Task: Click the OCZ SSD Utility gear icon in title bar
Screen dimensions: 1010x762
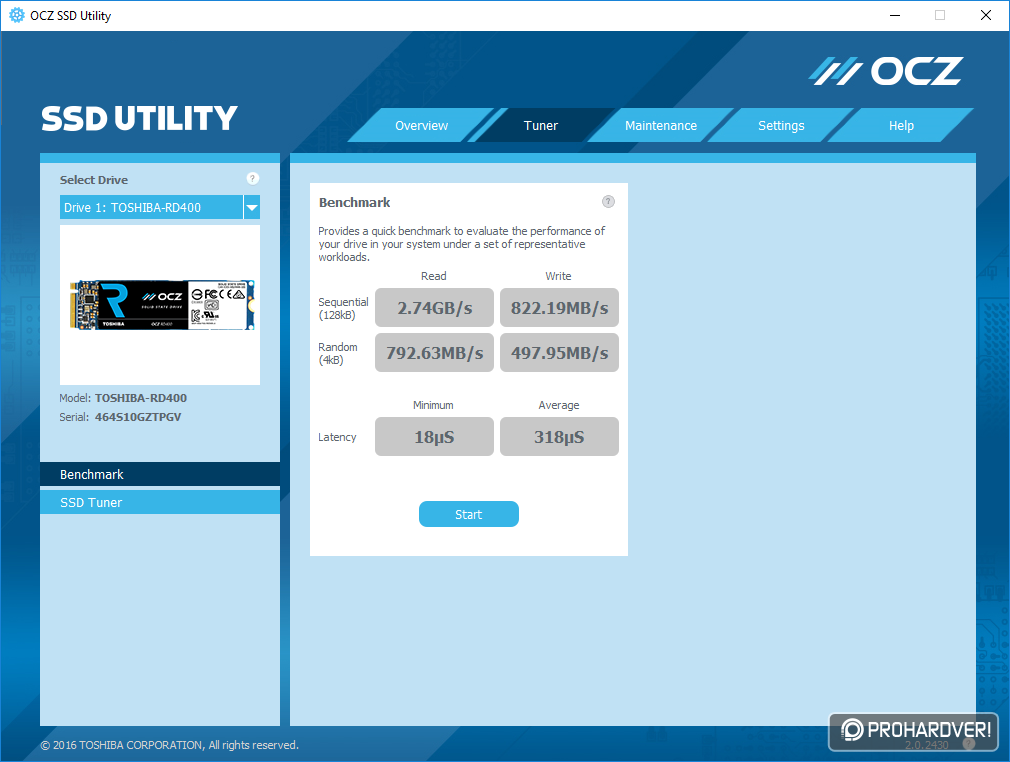Action: tap(17, 15)
